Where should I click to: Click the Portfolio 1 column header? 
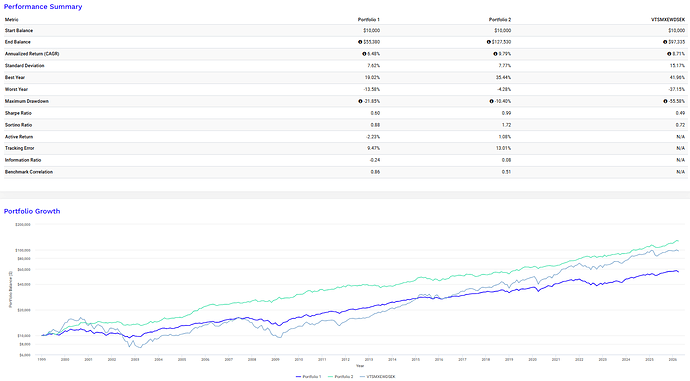point(369,20)
